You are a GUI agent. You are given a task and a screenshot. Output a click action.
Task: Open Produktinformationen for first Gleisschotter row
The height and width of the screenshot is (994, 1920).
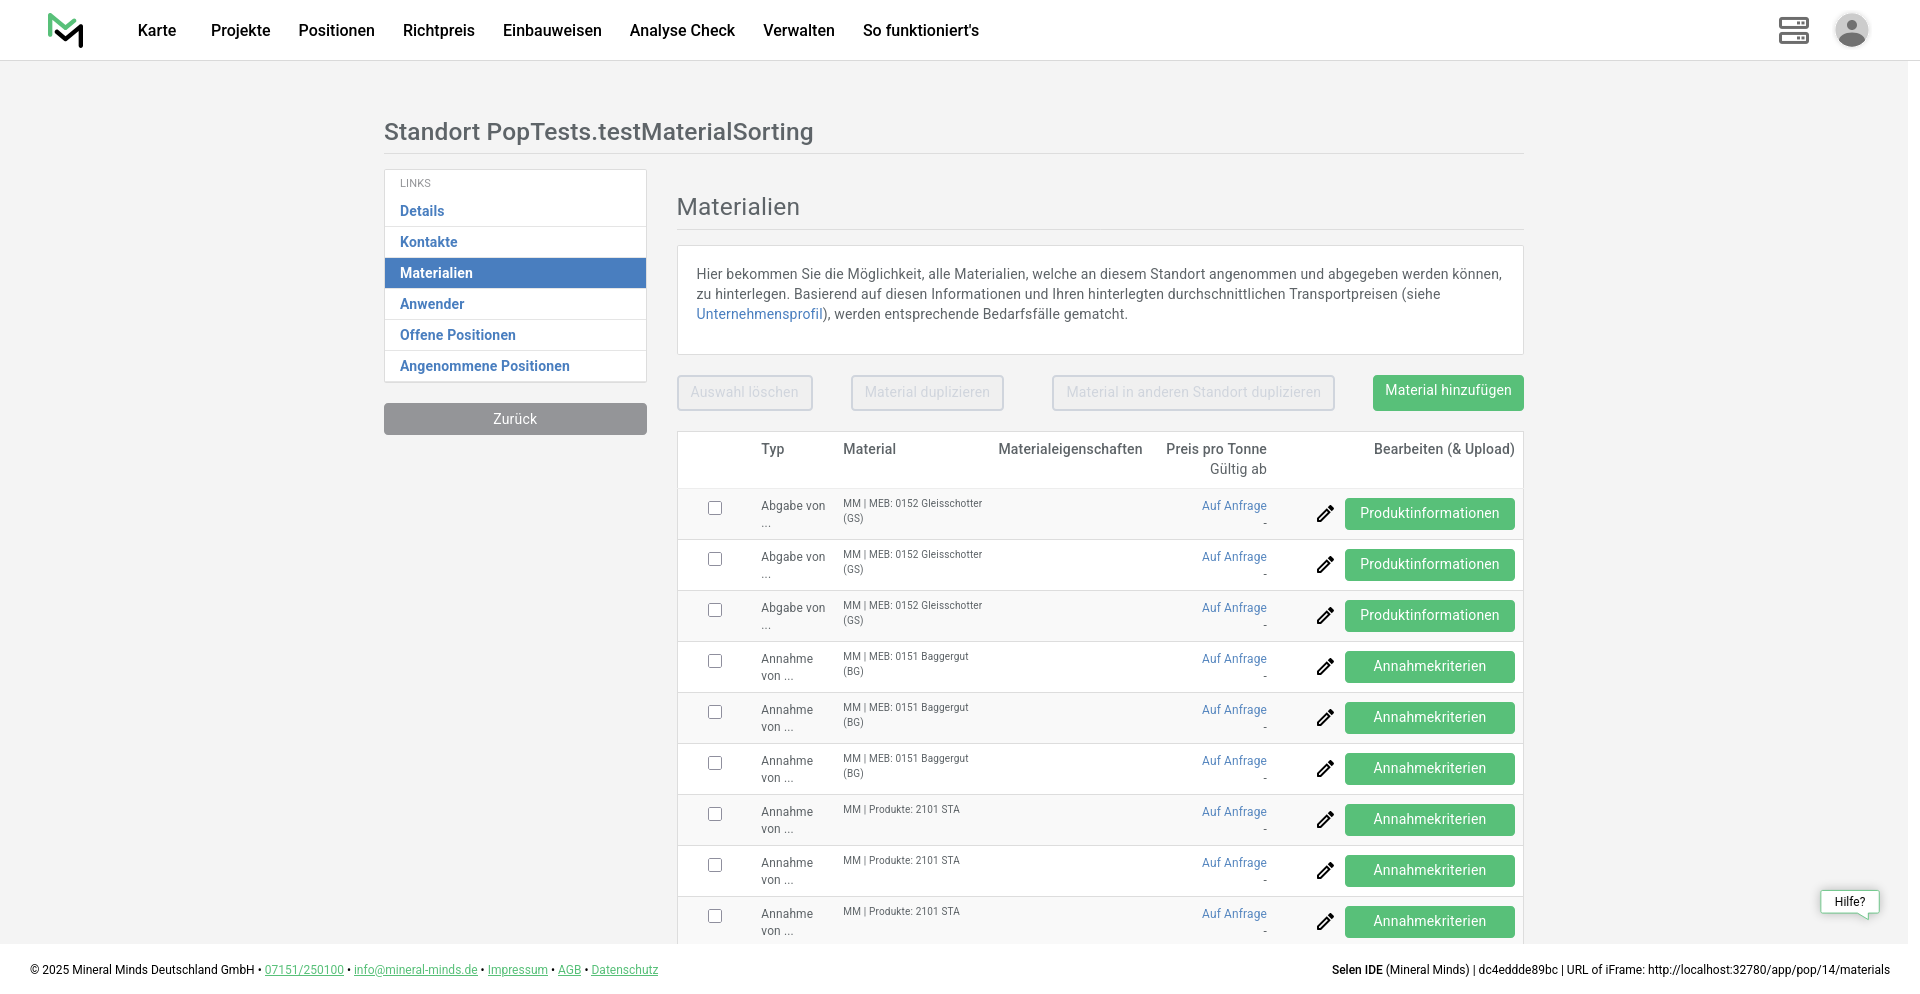coord(1429,514)
